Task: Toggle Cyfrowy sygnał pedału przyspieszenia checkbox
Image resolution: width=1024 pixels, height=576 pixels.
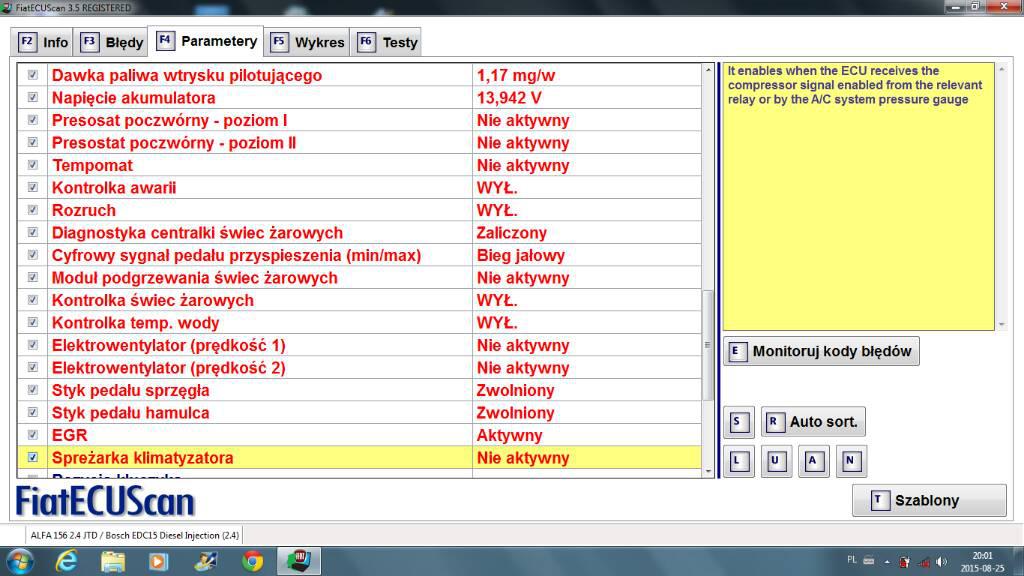Action: click(x=33, y=255)
